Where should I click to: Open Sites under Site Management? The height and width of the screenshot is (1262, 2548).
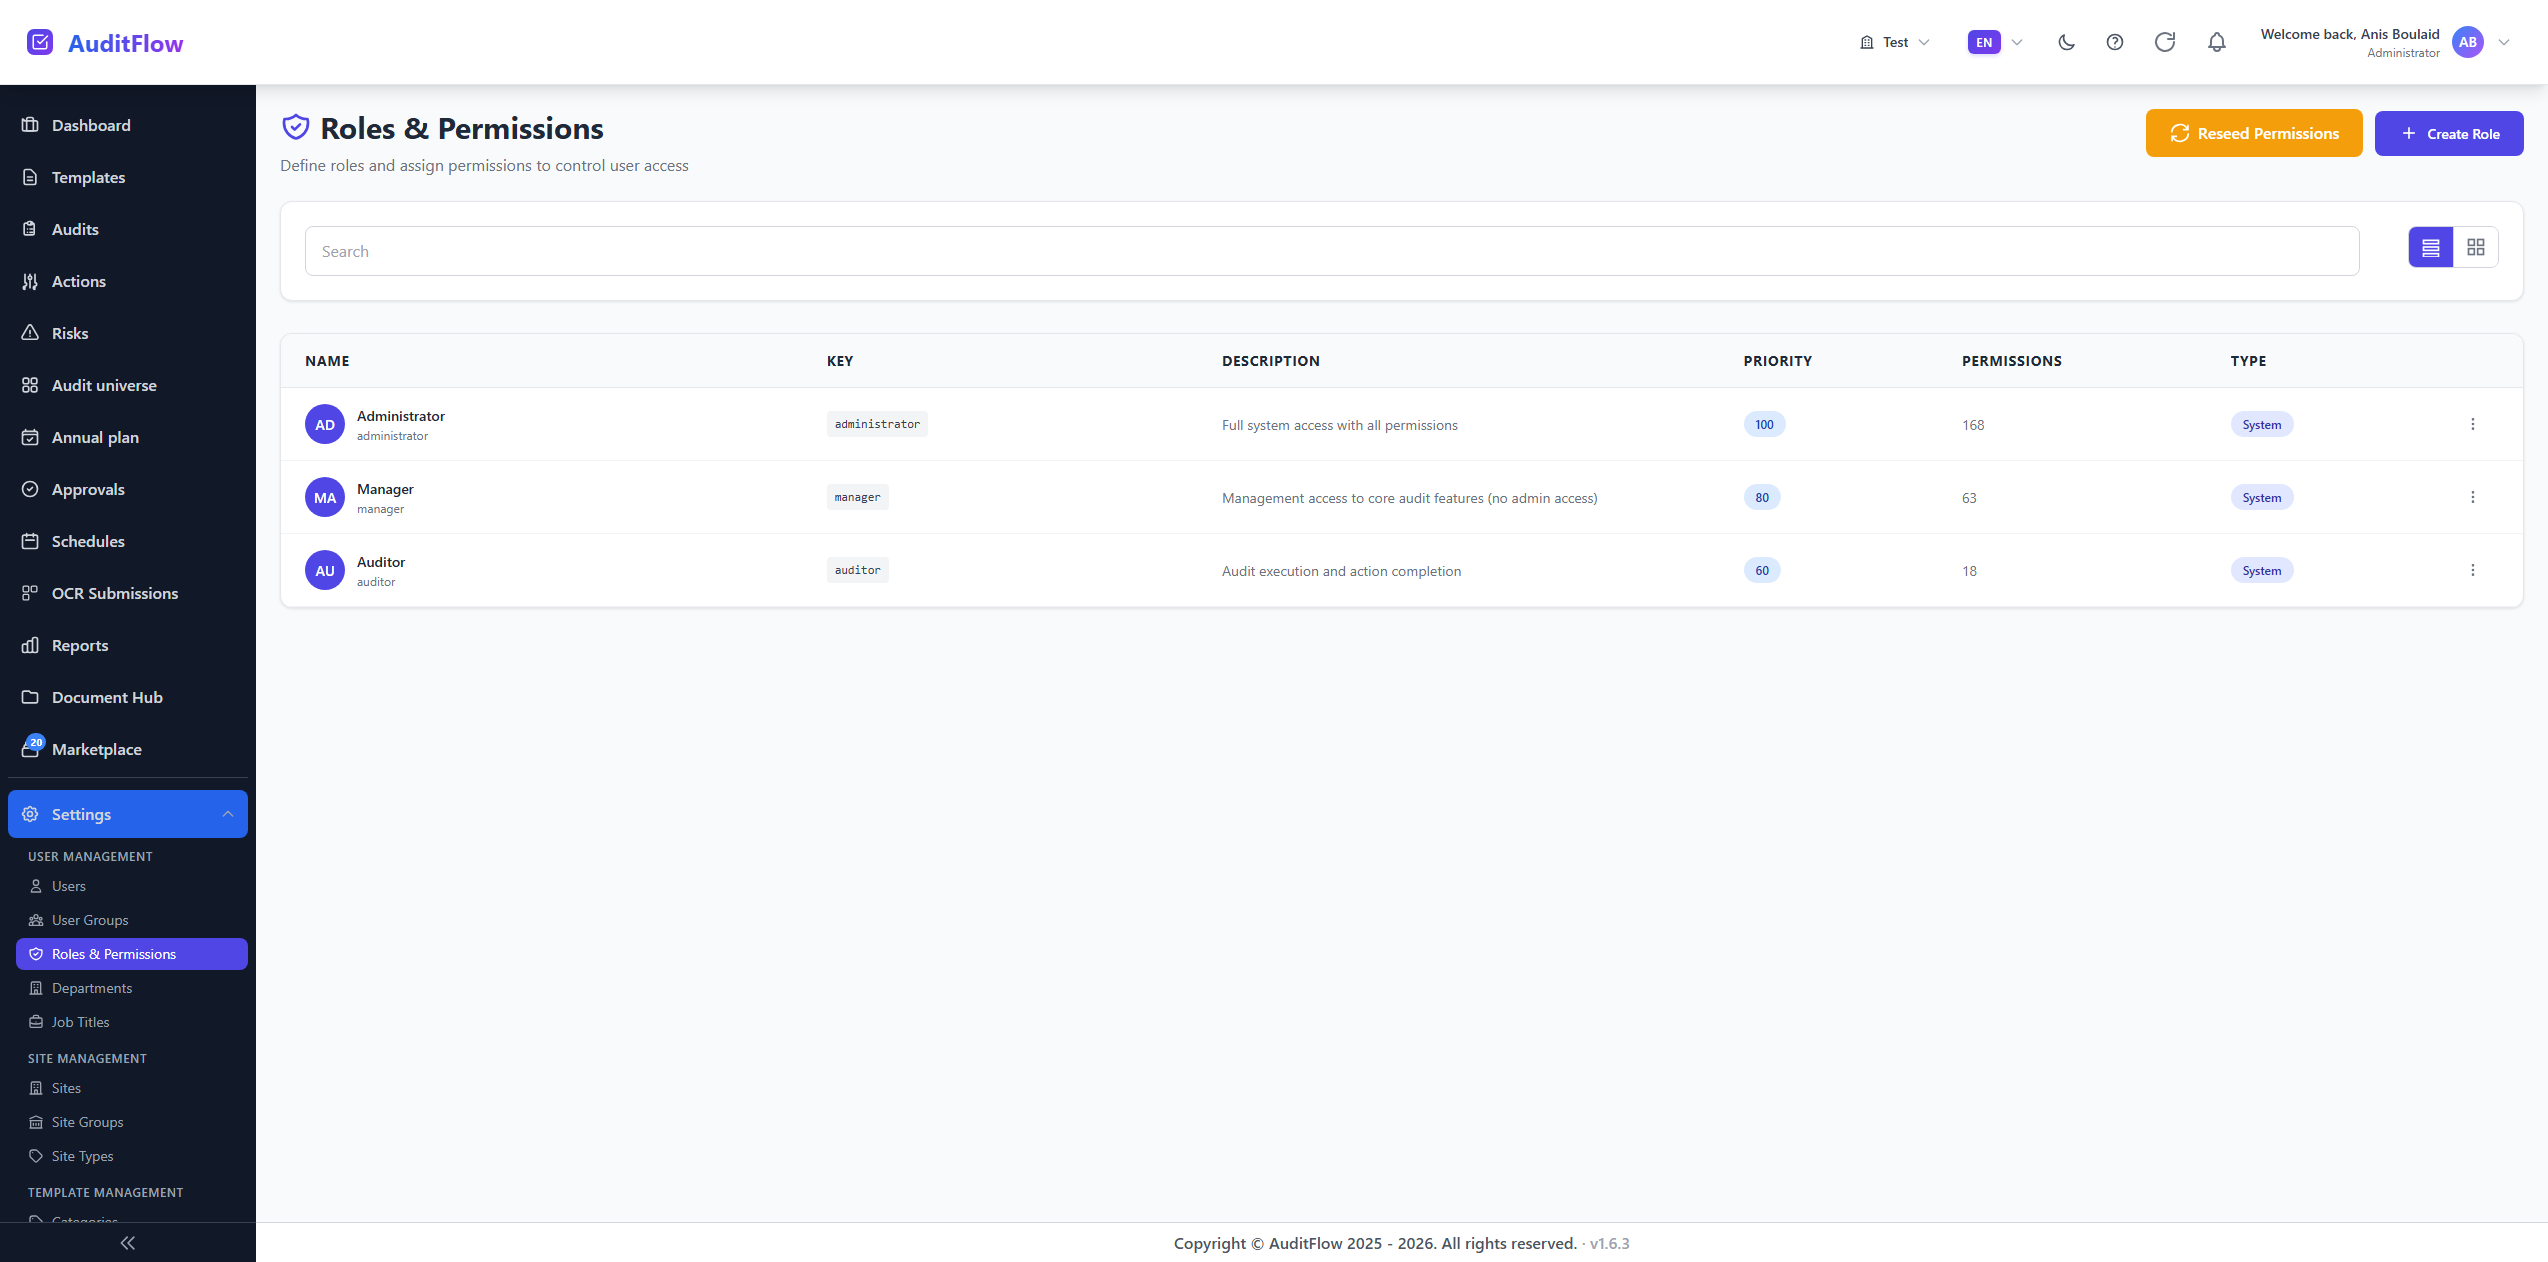[132, 1088]
